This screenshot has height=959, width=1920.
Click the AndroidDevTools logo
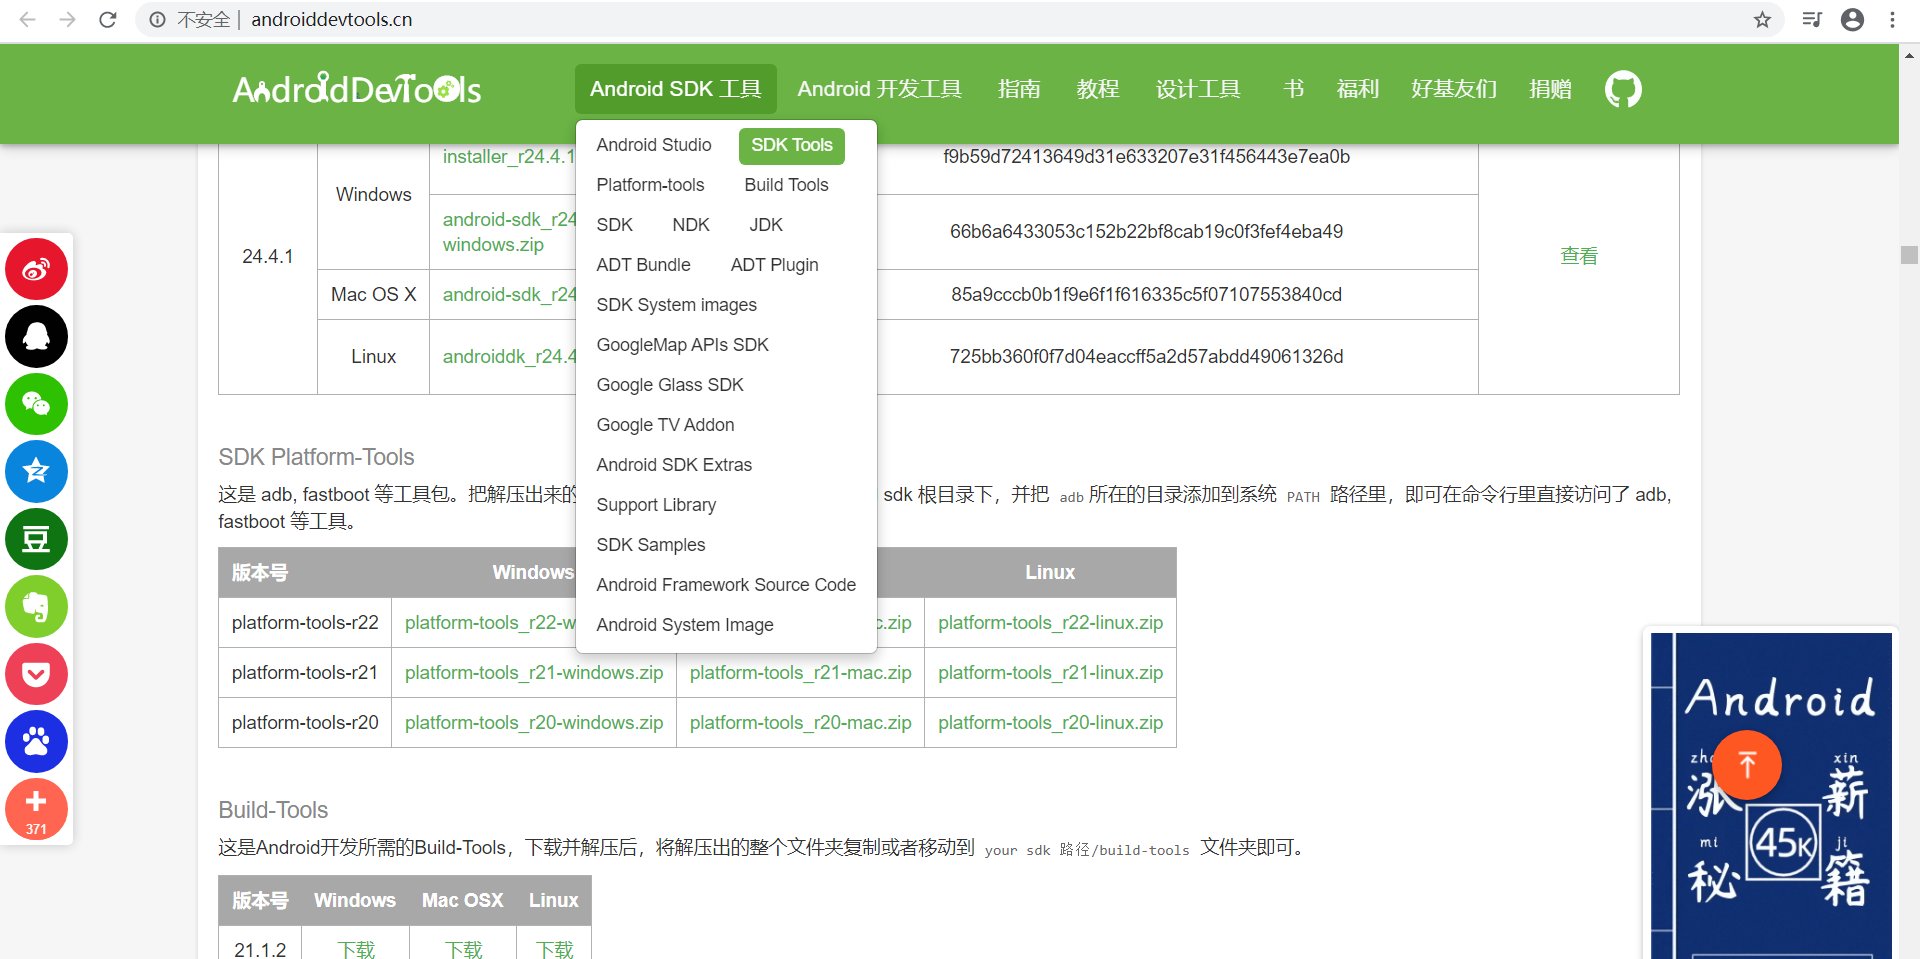point(356,89)
